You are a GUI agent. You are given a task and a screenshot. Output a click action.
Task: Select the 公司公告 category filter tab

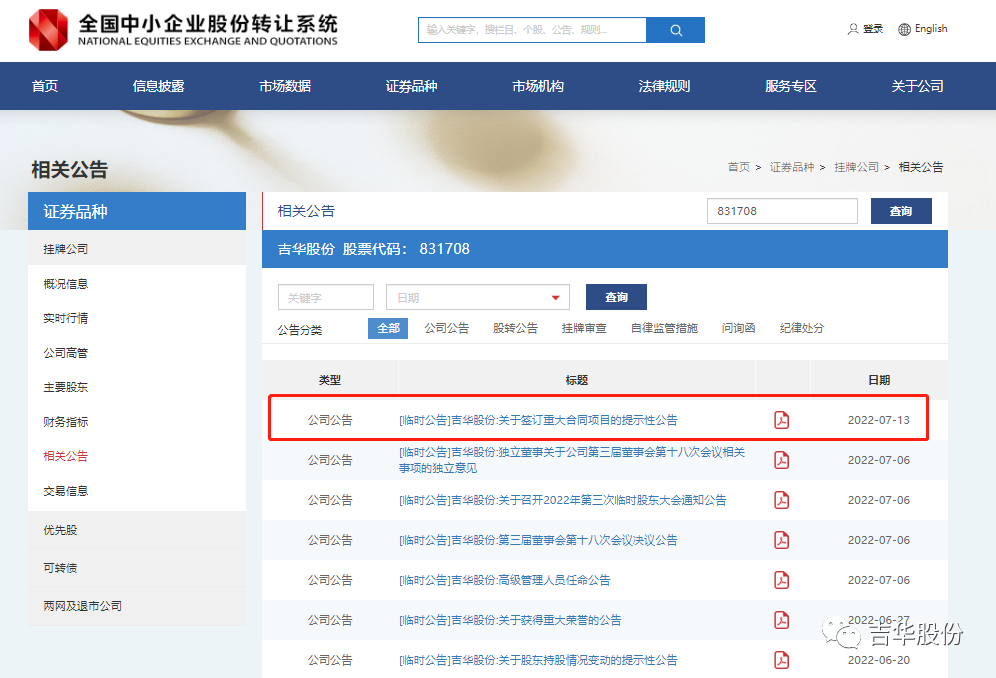pos(447,329)
